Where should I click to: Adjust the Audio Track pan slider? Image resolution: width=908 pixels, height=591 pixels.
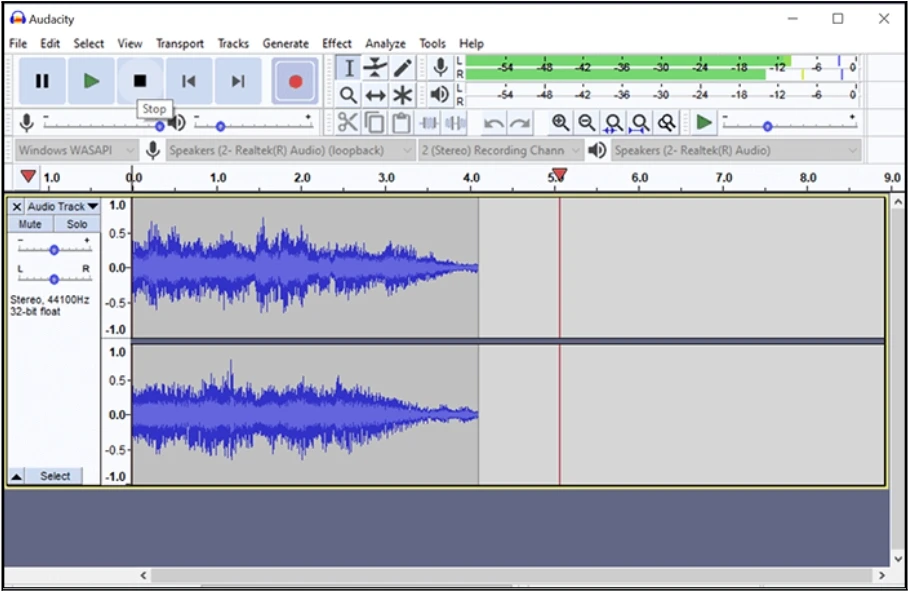point(54,279)
